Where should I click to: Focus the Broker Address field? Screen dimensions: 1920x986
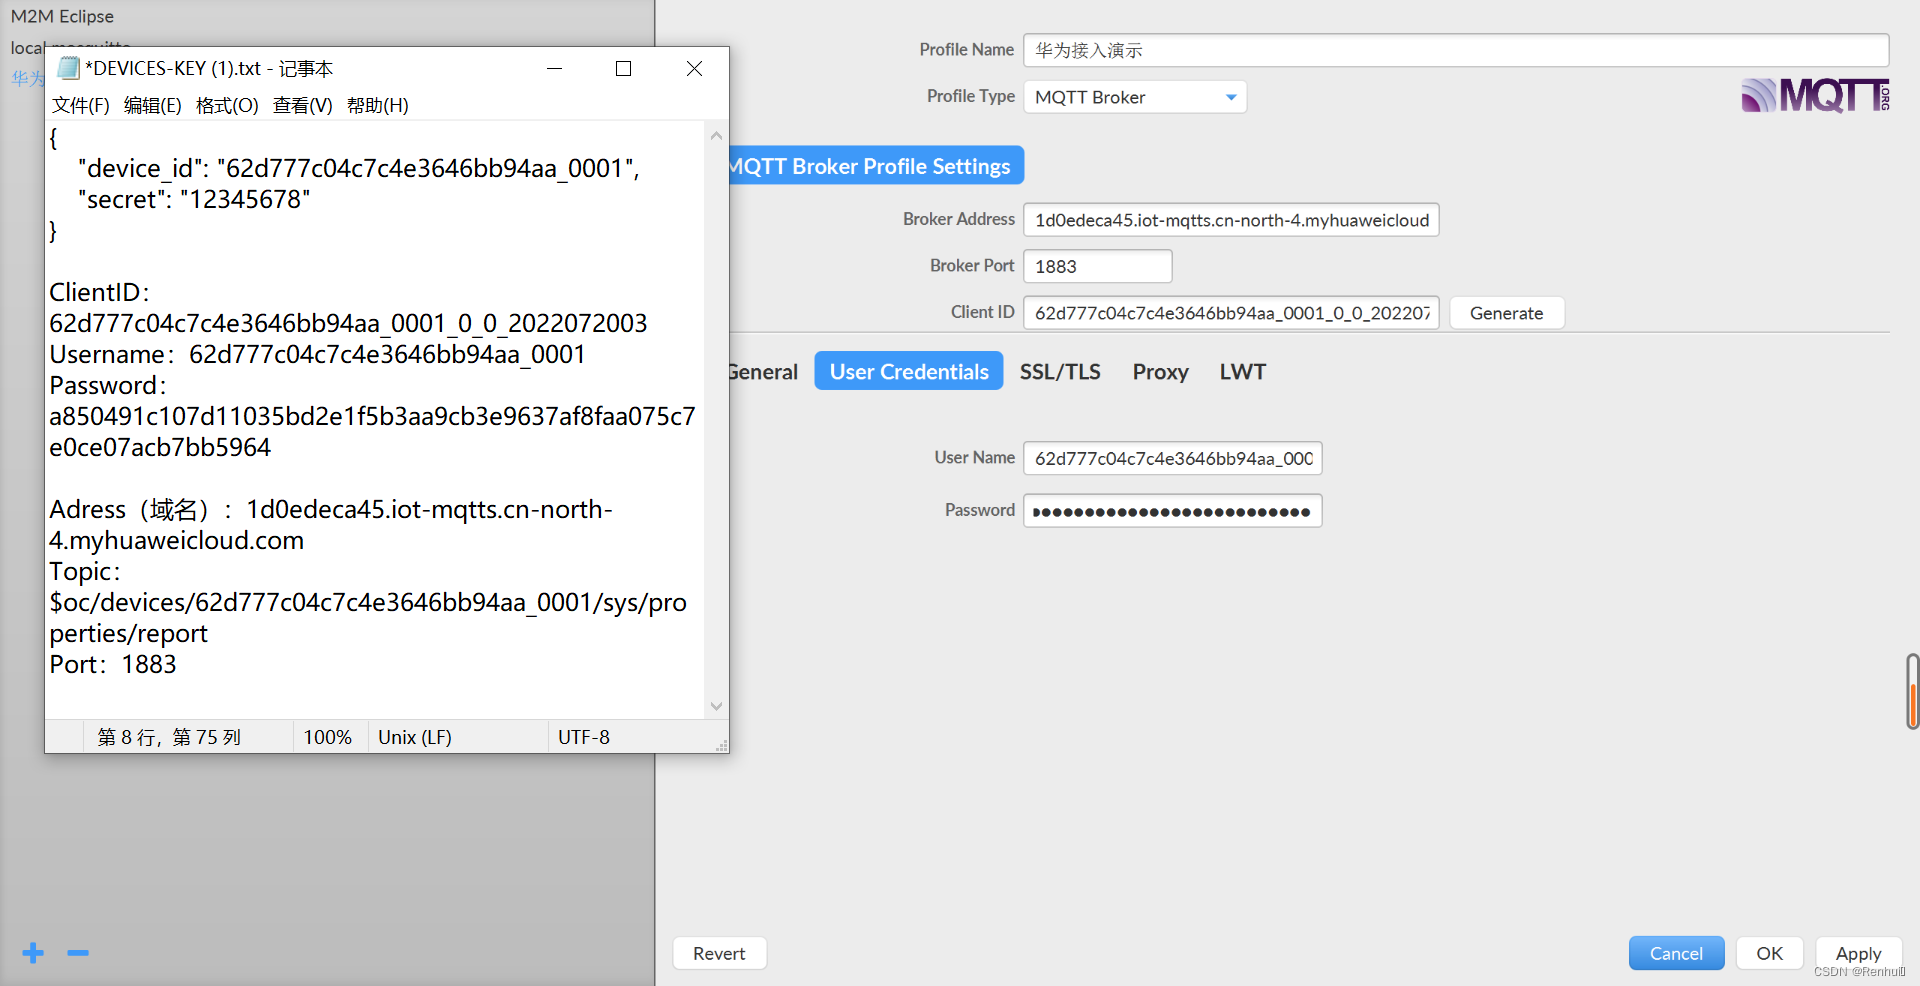click(1231, 220)
